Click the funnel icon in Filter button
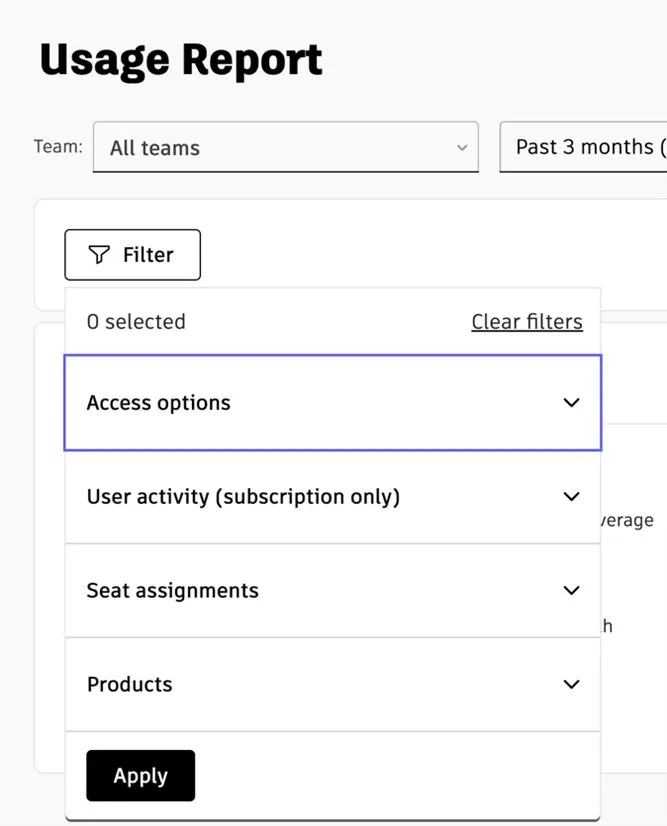This screenshot has width=667, height=826. (99, 256)
